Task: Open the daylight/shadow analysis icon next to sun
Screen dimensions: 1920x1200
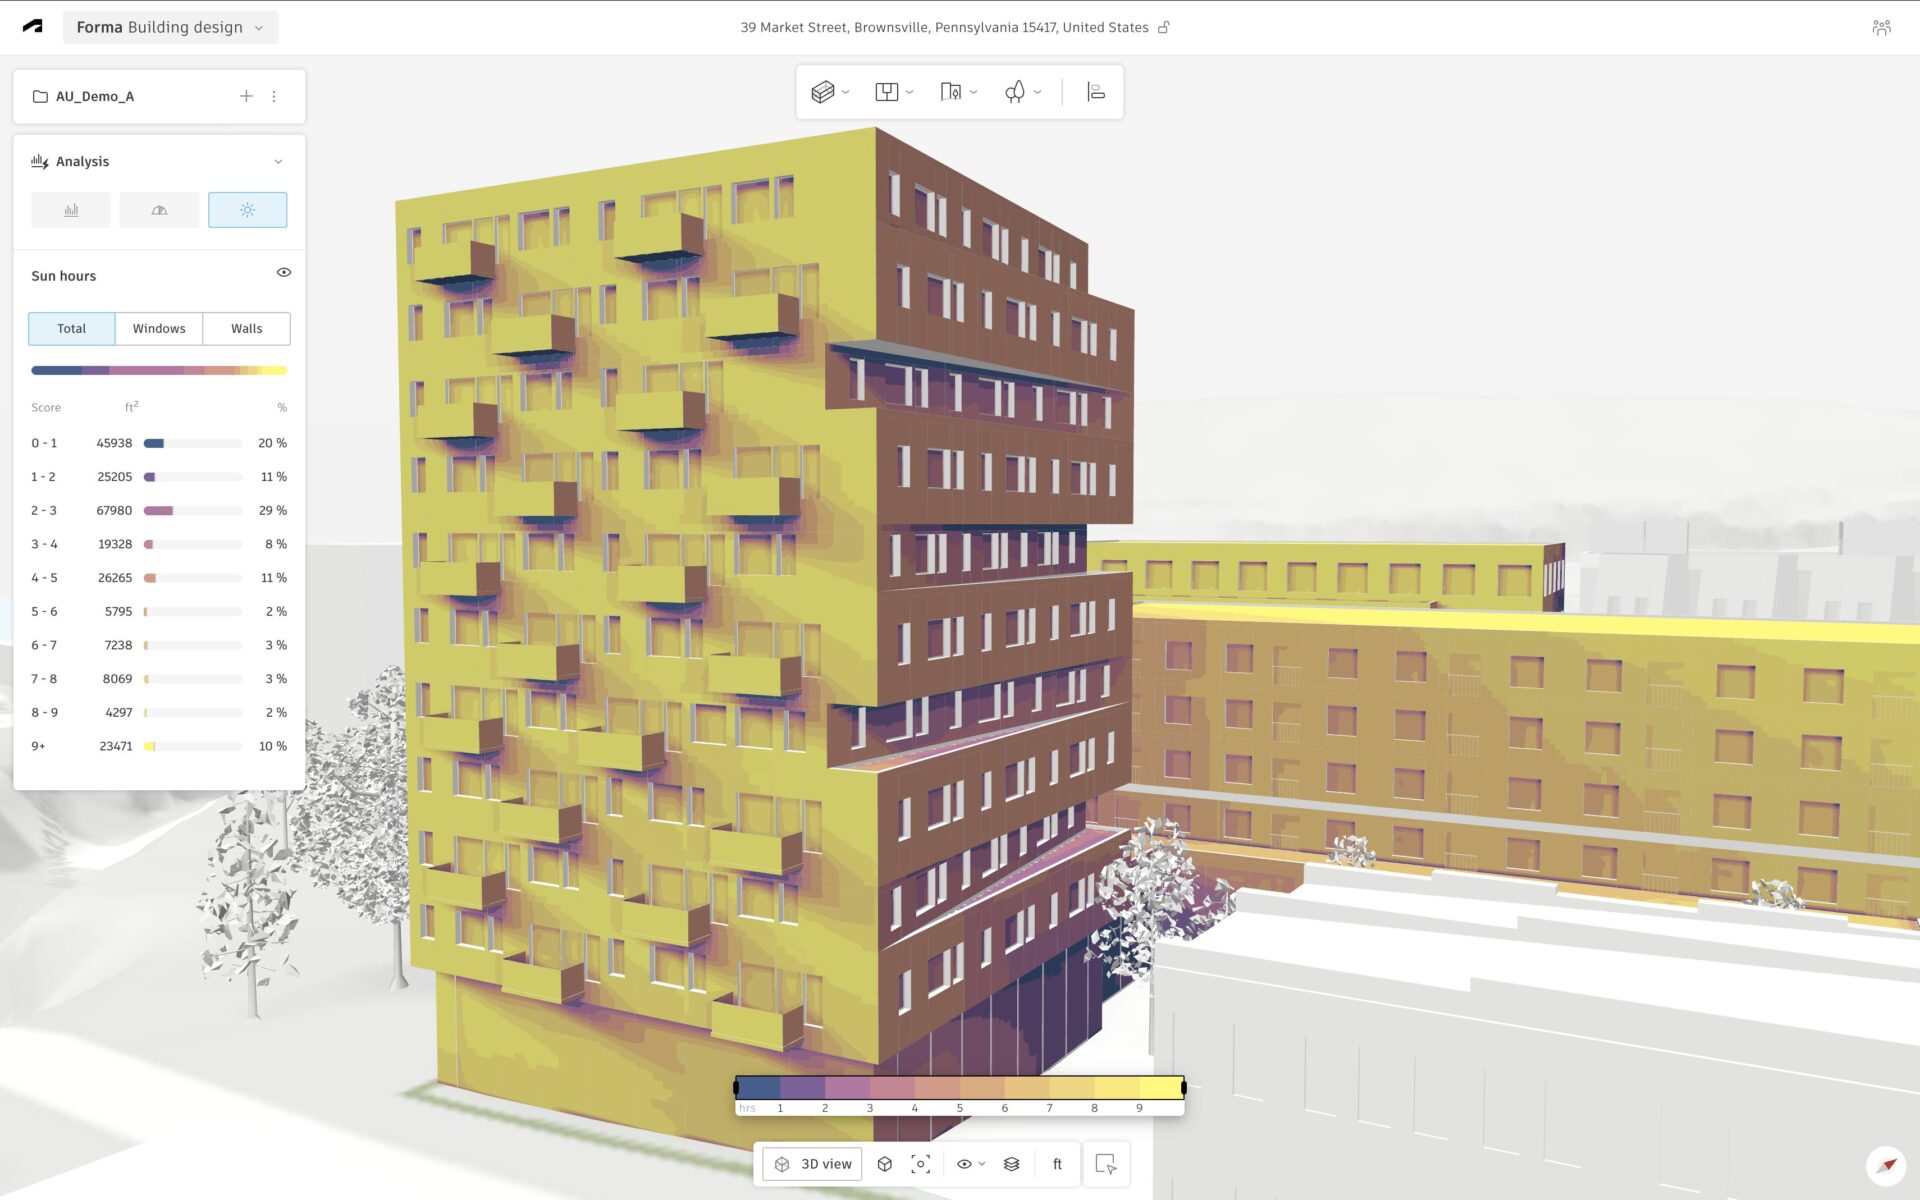Action: pyautogui.click(x=158, y=210)
